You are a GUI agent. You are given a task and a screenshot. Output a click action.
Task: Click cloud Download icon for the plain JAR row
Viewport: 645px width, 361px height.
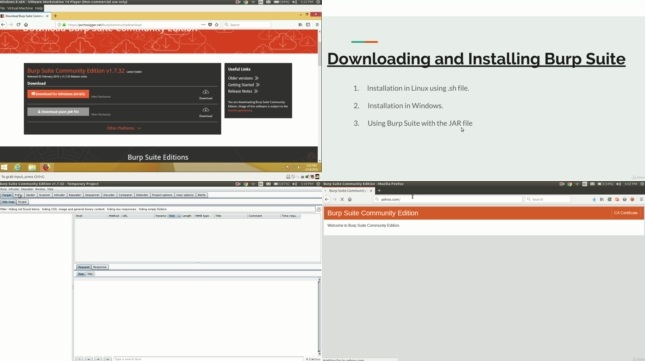[206, 110]
